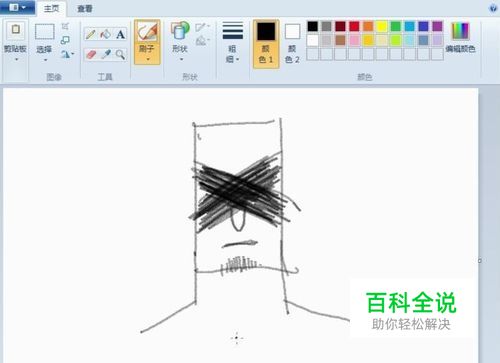Open the Edit colors rainbow icon
Viewport: 500px width, 363px height.
[460, 31]
